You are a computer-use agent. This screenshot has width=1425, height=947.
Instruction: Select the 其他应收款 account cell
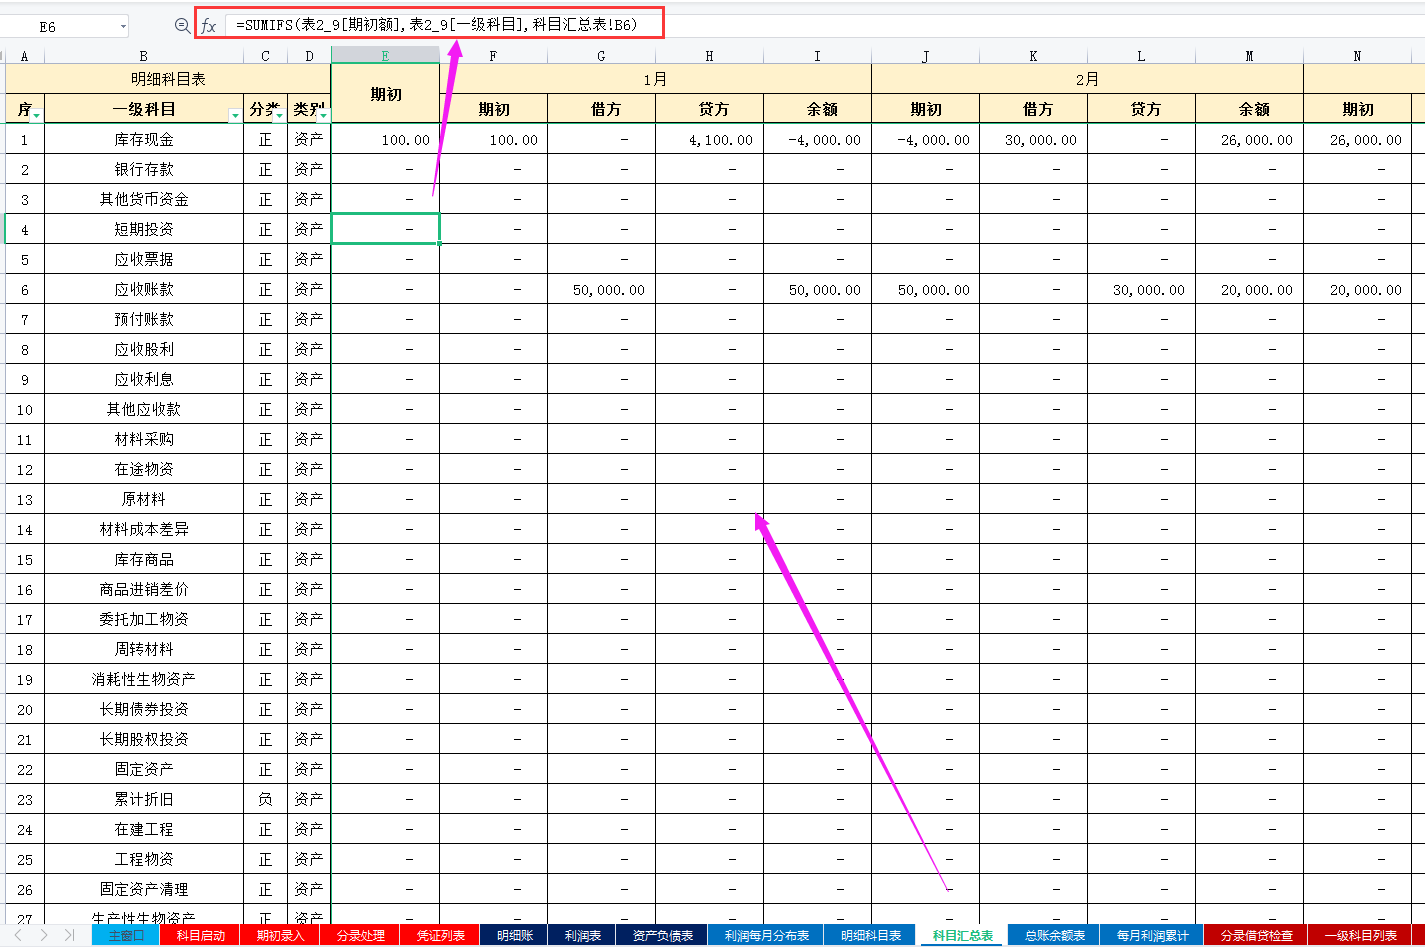144,409
